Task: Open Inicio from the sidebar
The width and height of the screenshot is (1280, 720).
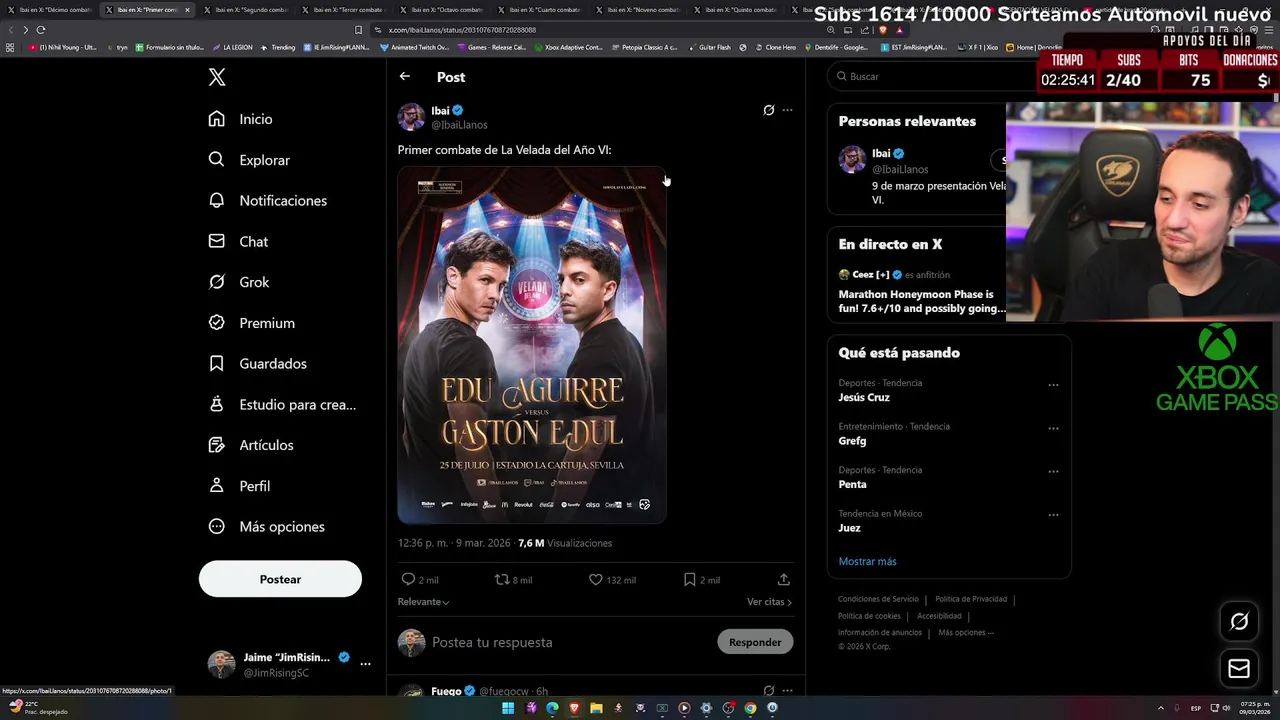Action: point(241,119)
